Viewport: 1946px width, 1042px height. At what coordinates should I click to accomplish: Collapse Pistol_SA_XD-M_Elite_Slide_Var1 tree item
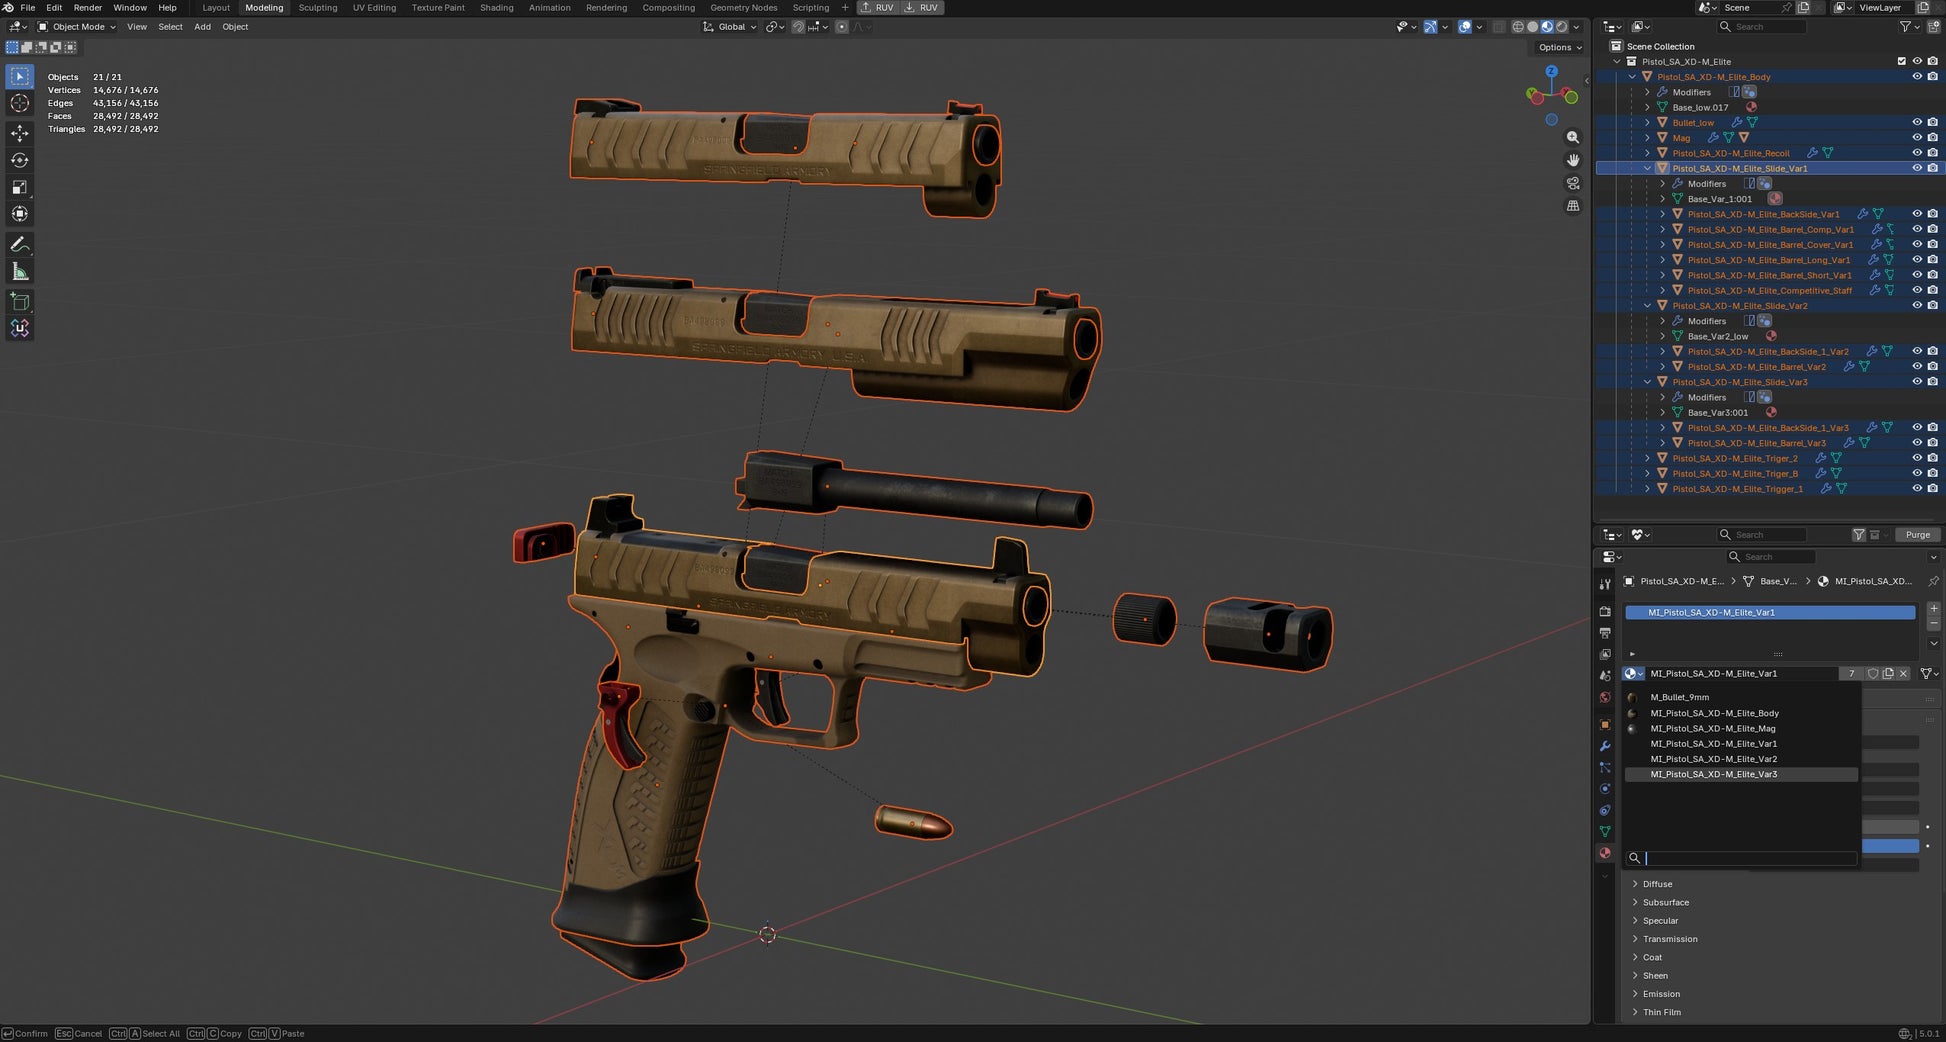pyautogui.click(x=1648, y=168)
